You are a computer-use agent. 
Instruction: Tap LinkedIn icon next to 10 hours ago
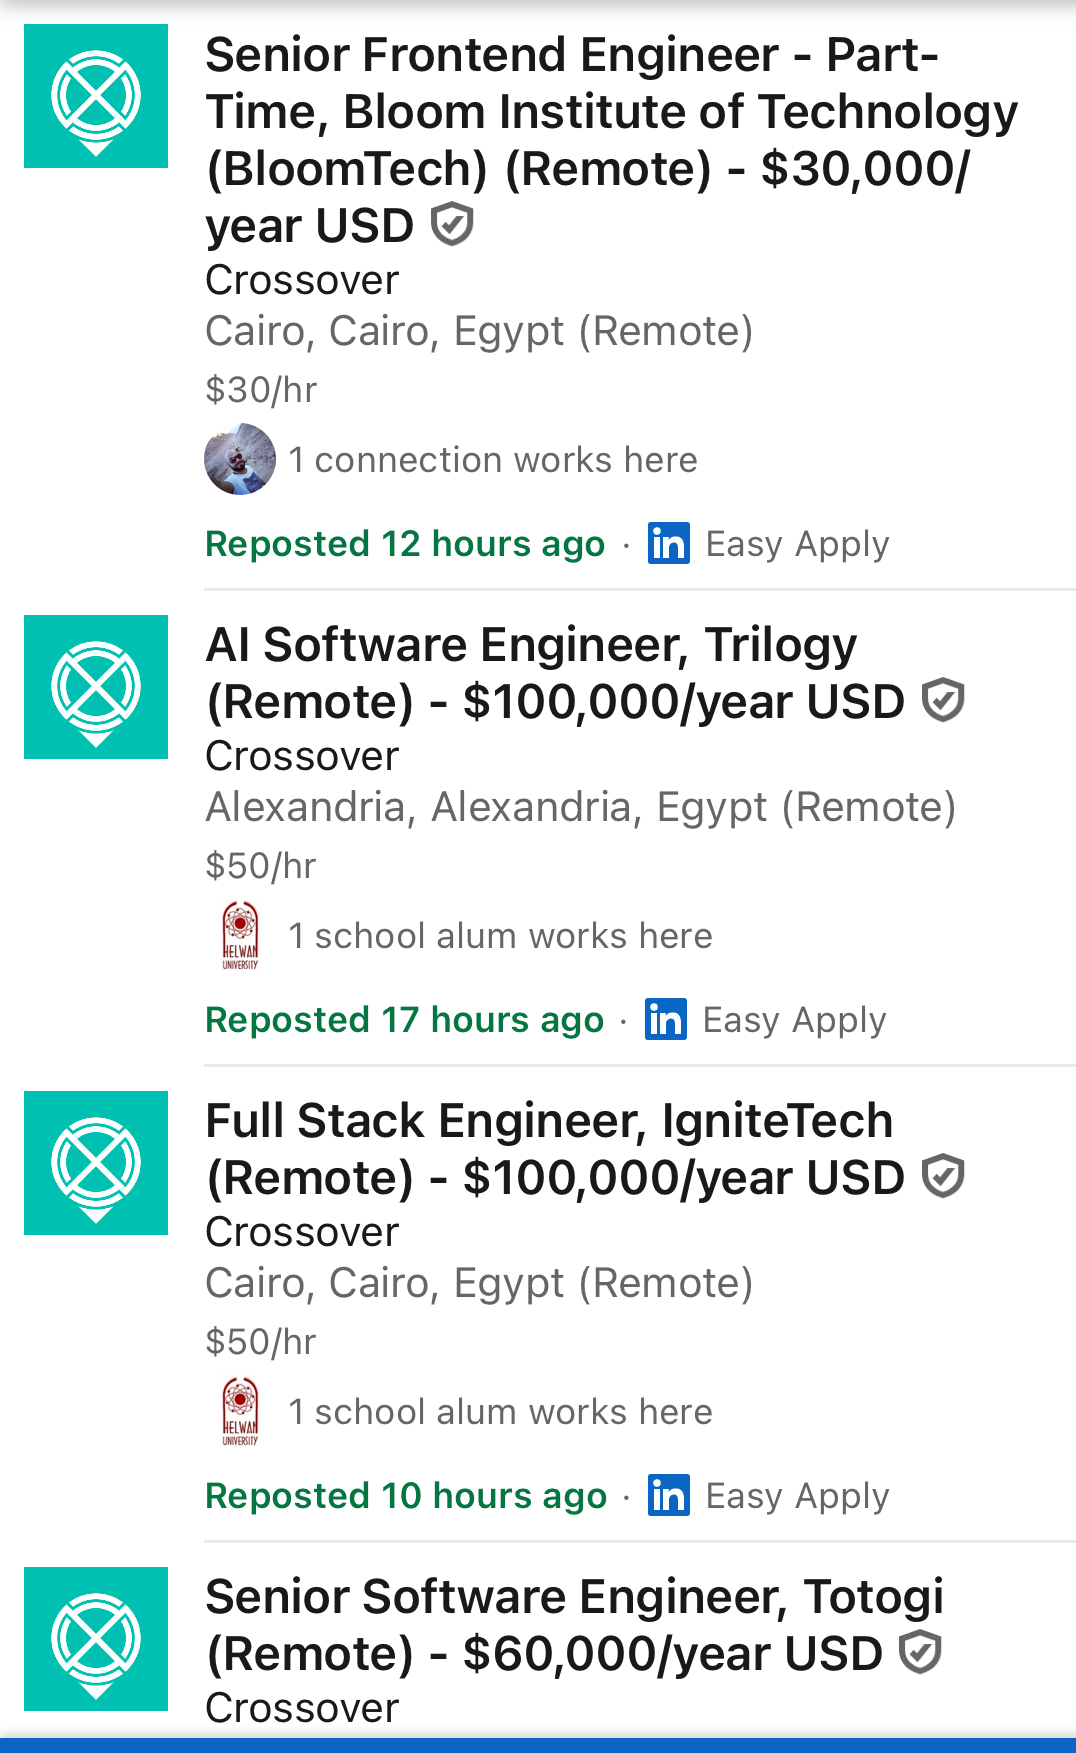668,1496
